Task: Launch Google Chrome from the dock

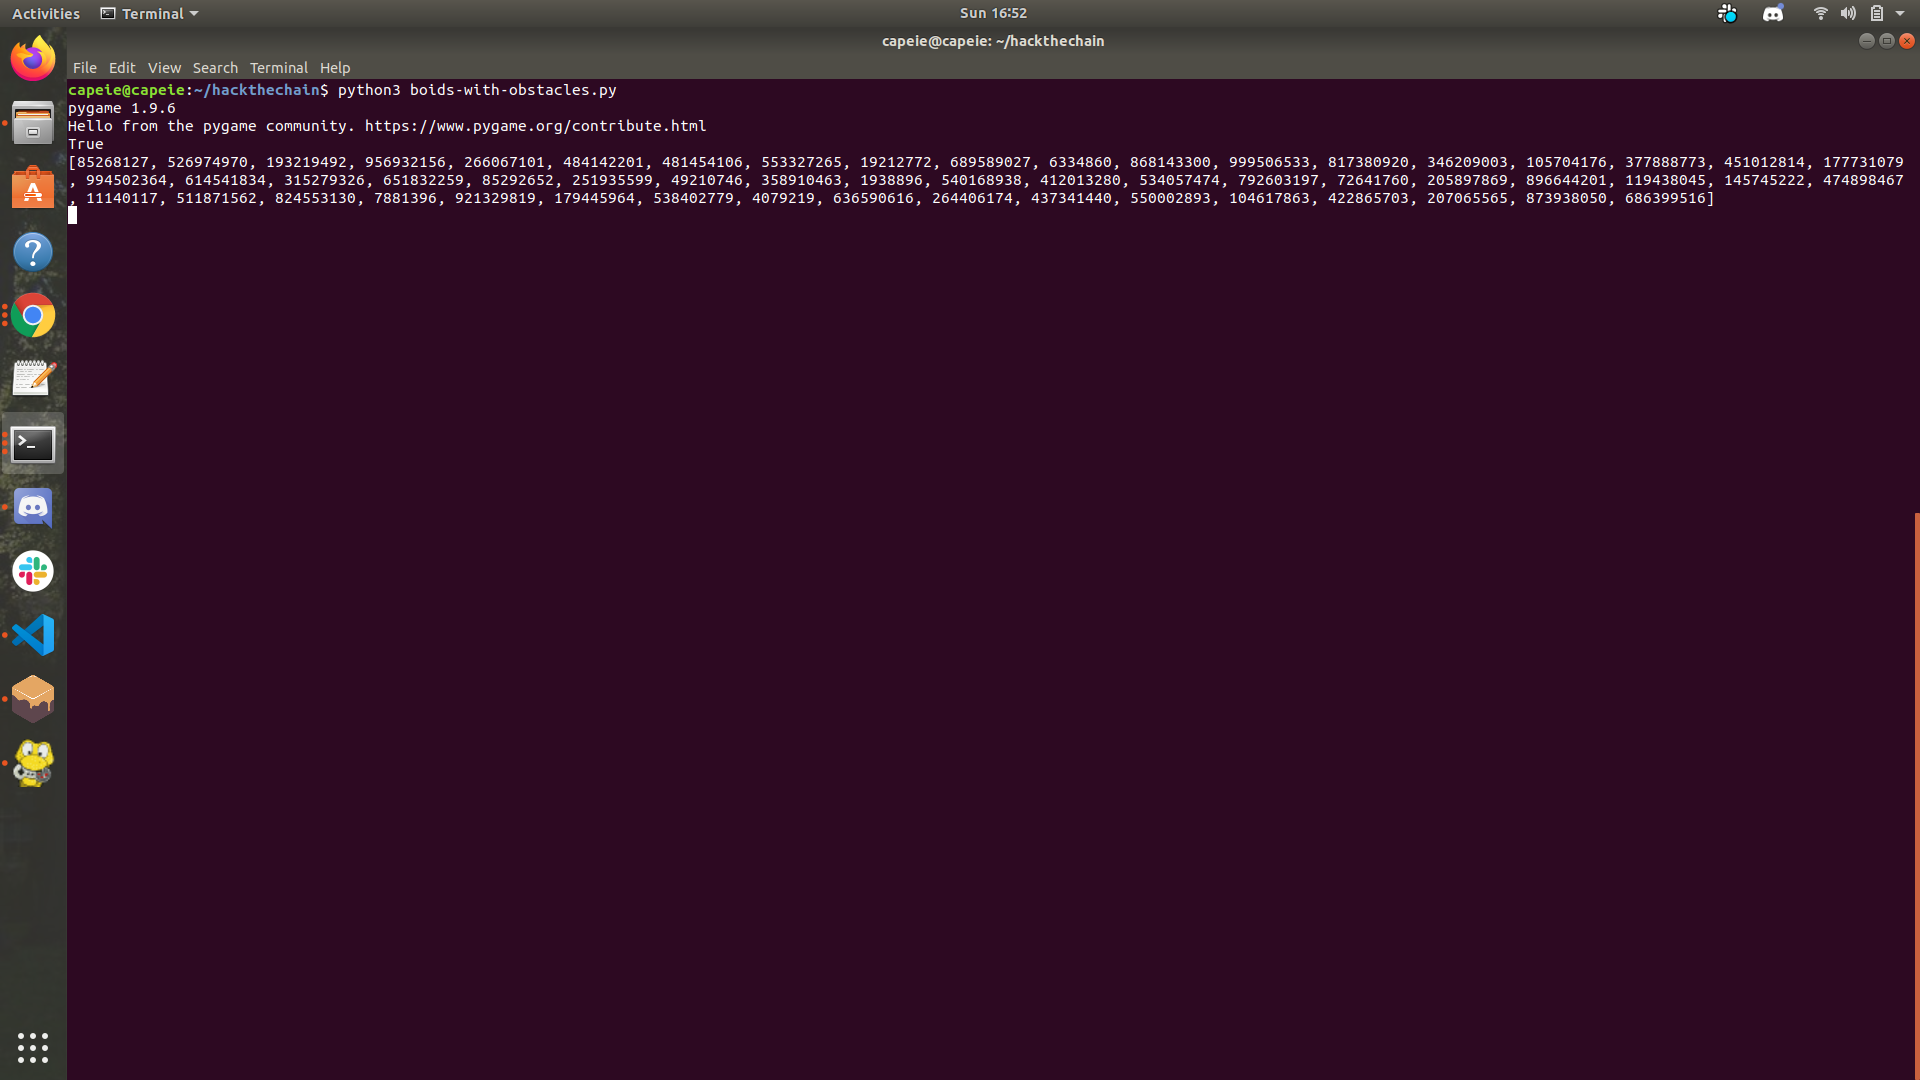Action: tap(33, 316)
